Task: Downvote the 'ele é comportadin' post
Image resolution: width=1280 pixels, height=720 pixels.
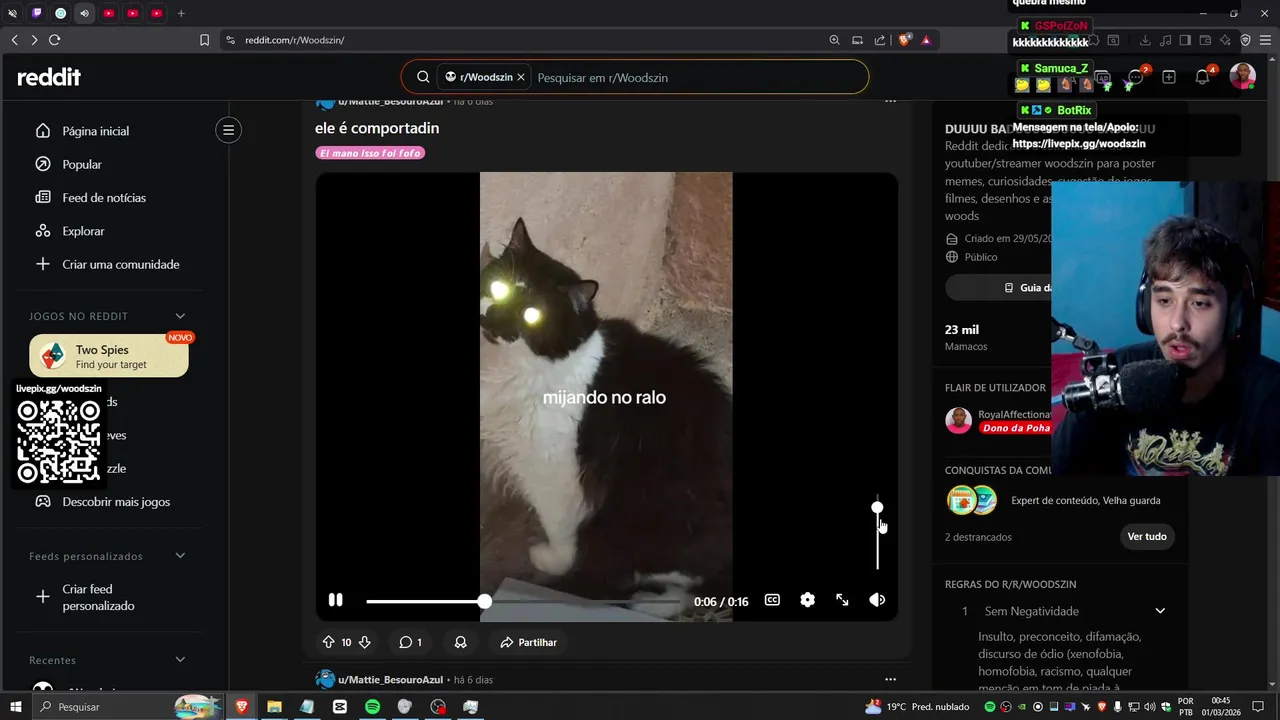Action: tap(365, 642)
